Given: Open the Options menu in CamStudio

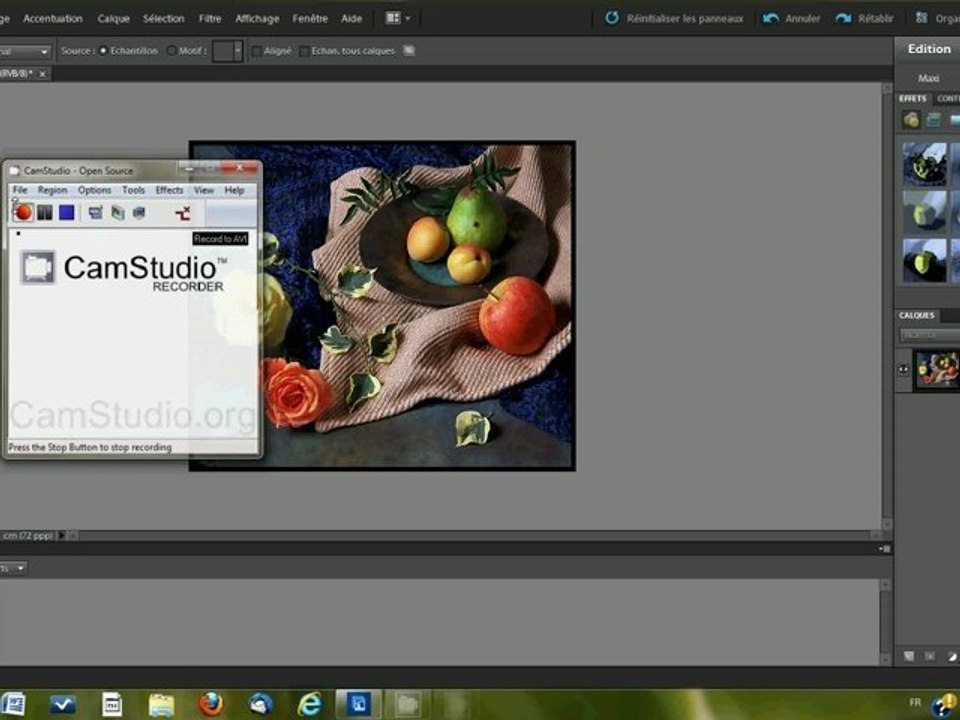Looking at the screenshot, I should [94, 190].
